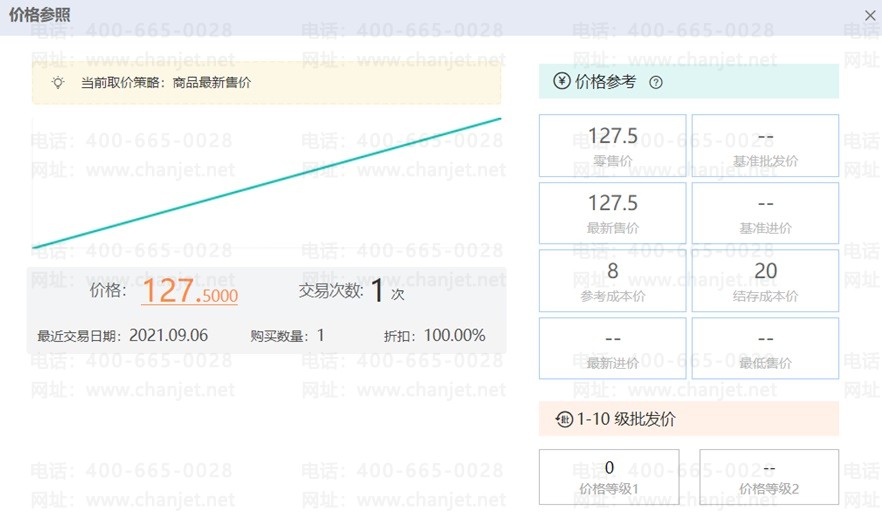Click the 折扣 100.00% value
Image resolution: width=882 pixels, height=518 pixels.
point(454,336)
